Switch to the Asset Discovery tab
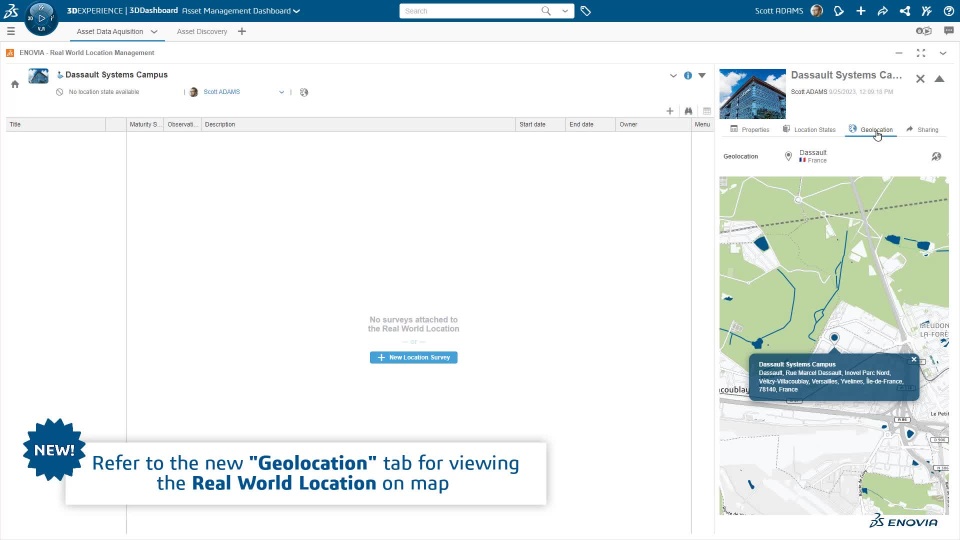The width and height of the screenshot is (960, 540). tap(201, 31)
